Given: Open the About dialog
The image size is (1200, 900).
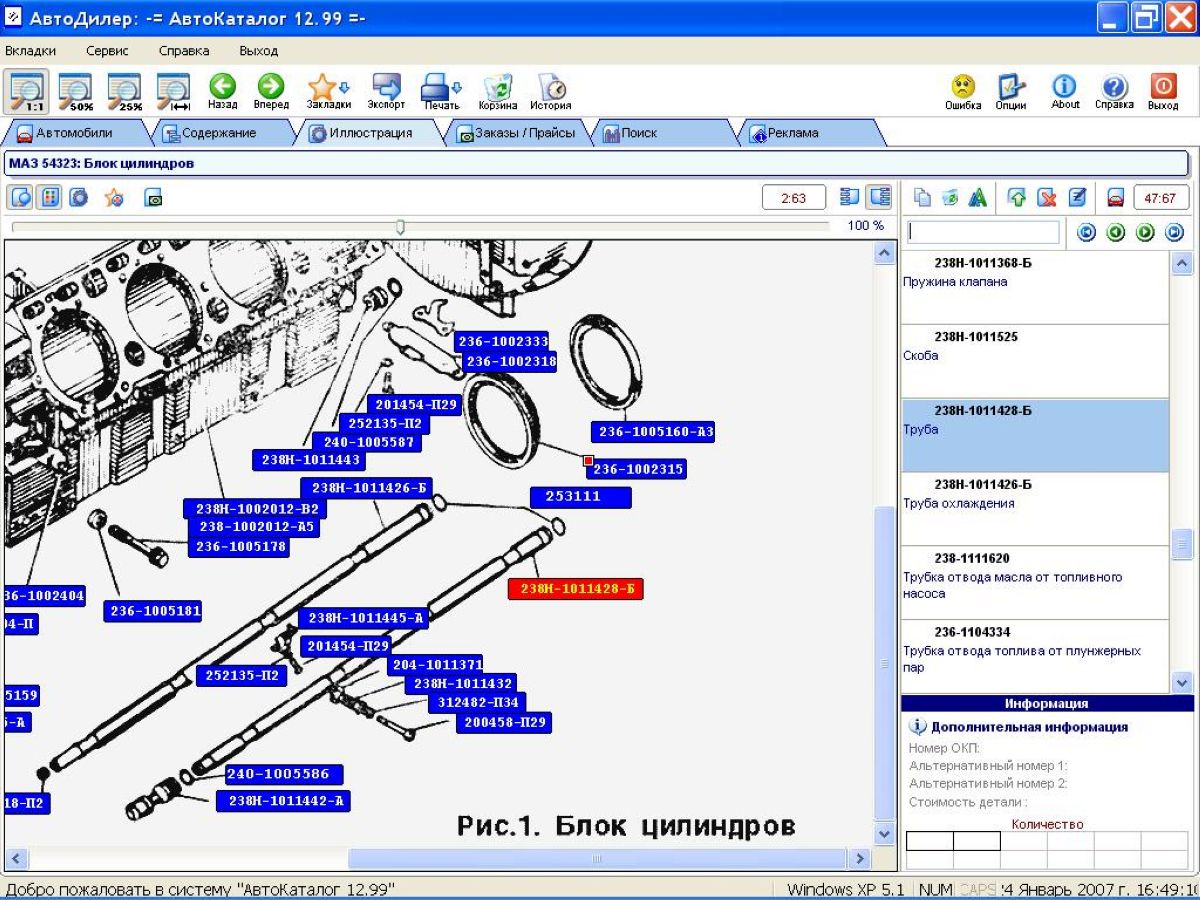Looking at the screenshot, I should tap(1065, 91).
